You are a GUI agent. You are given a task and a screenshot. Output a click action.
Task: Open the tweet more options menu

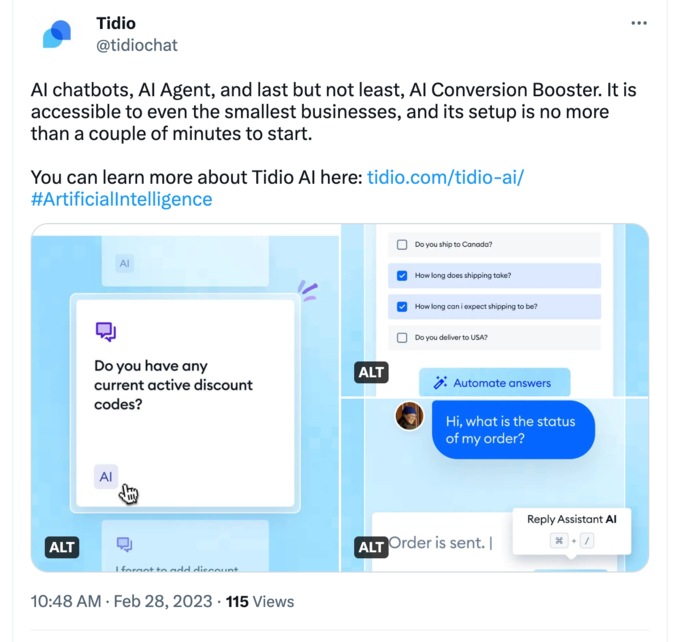click(x=639, y=24)
